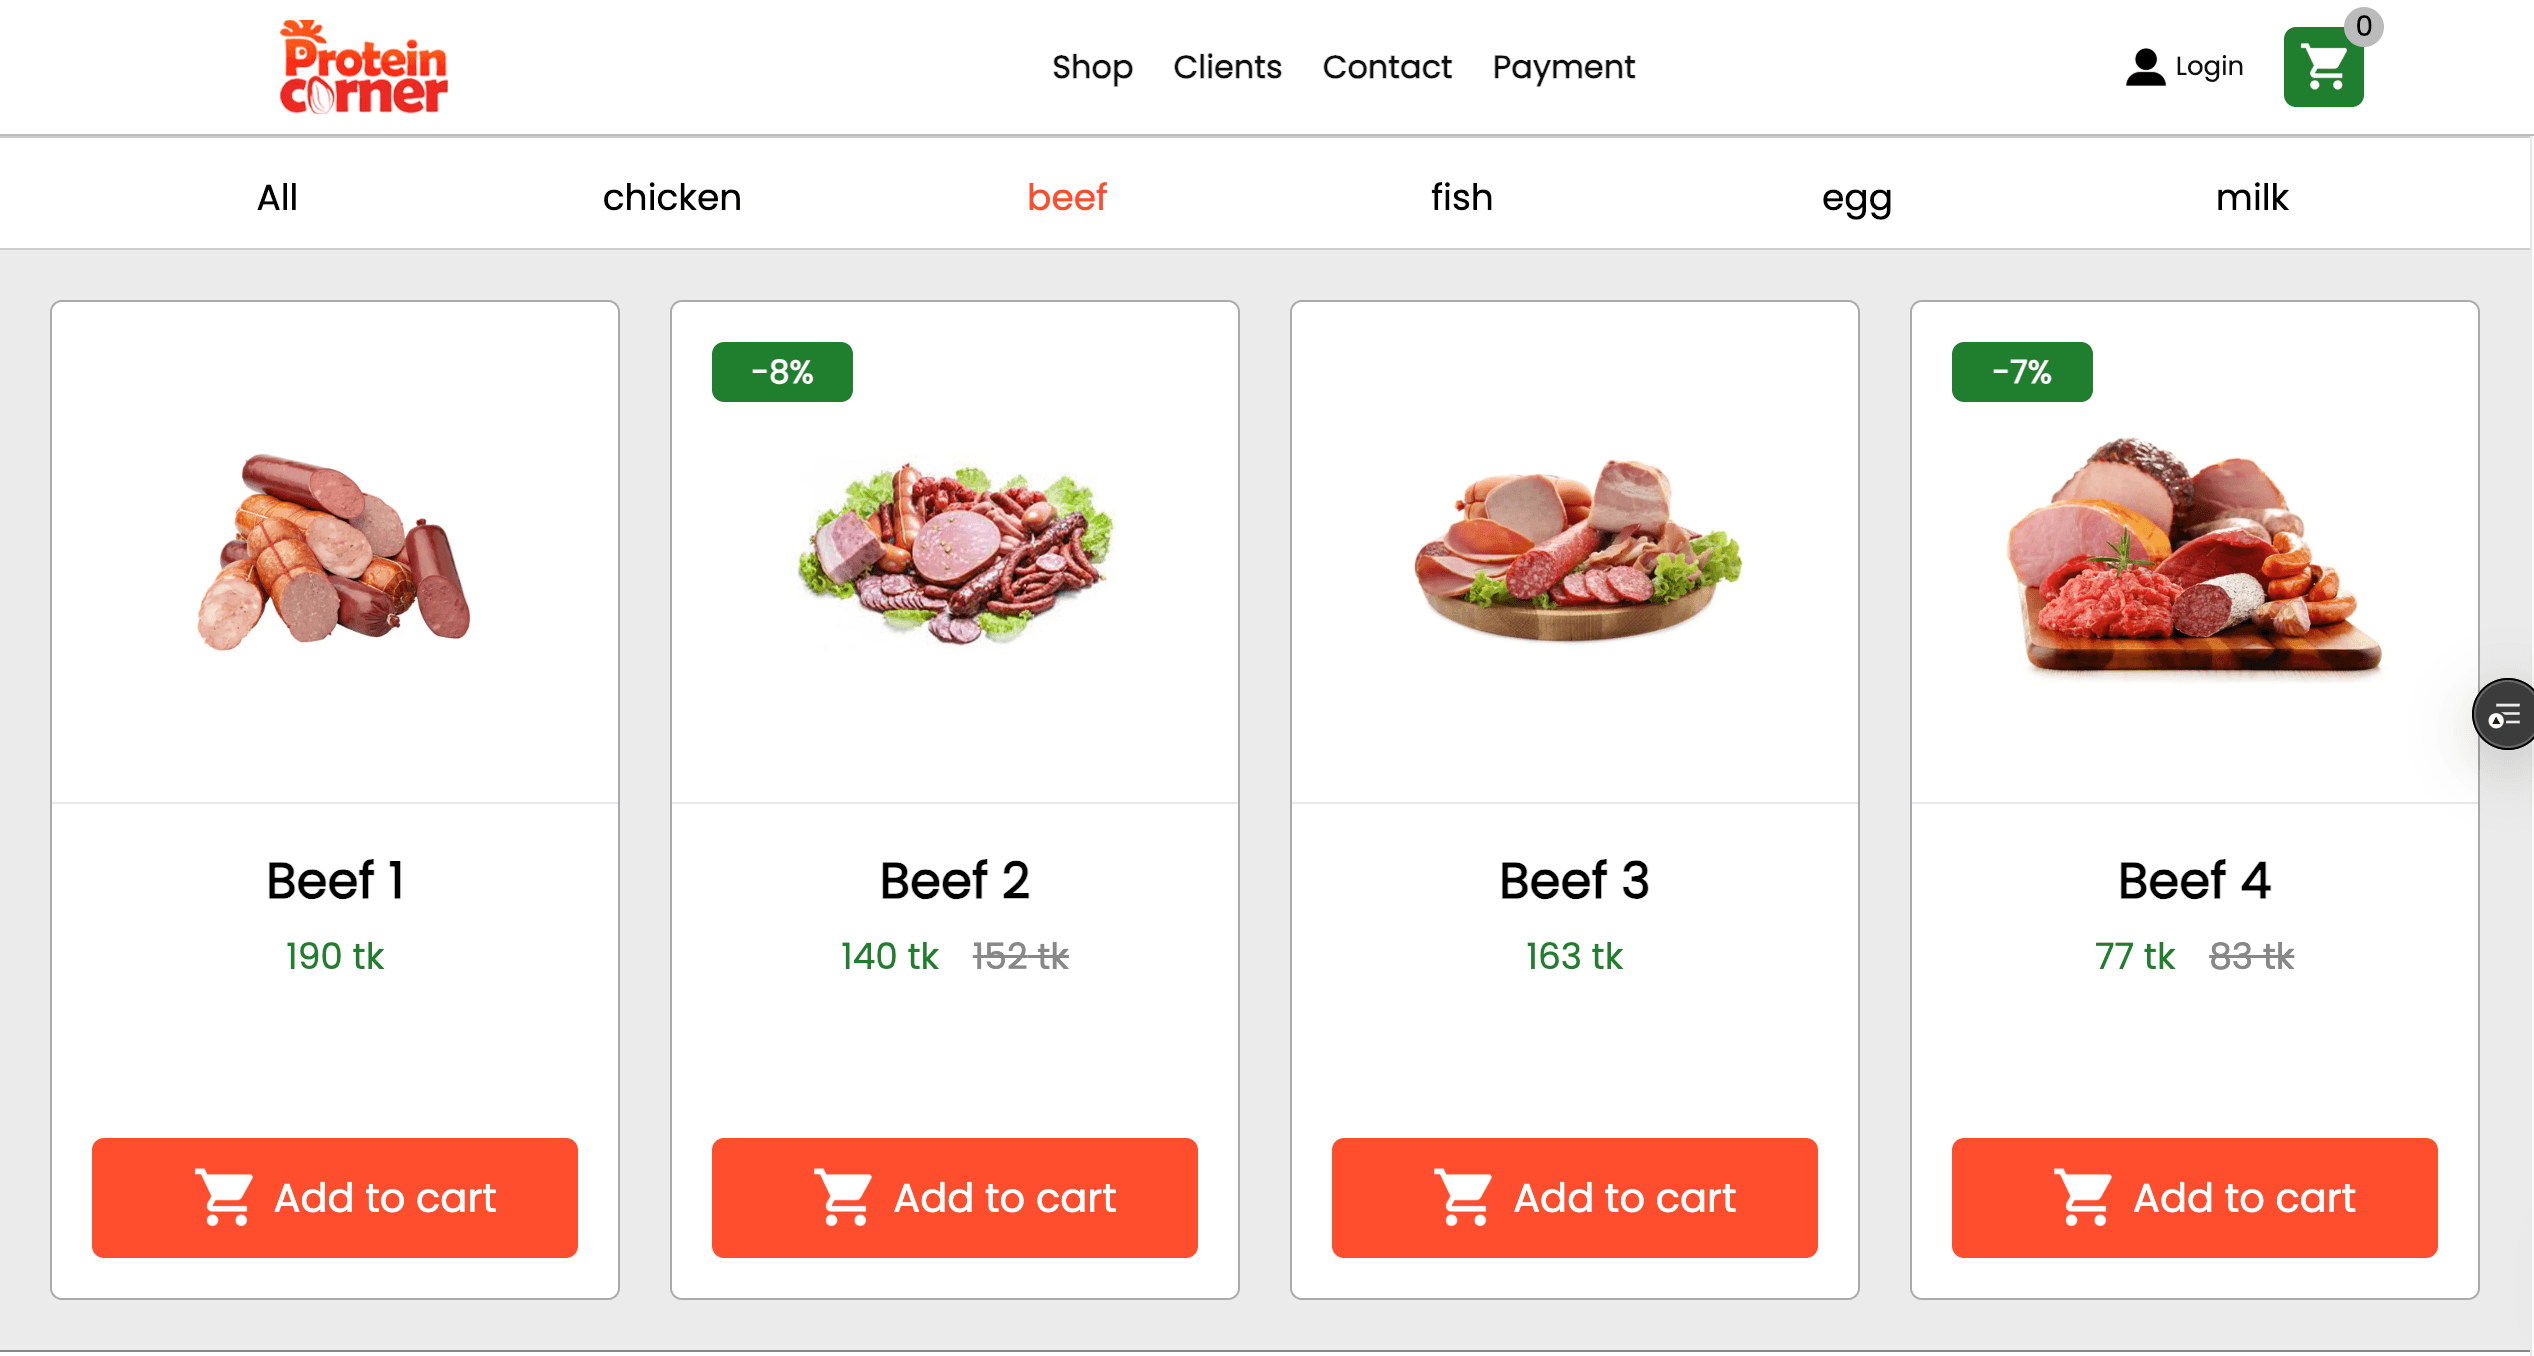2534x1356 pixels.
Task: Click the Protein Corner logo
Action: pos(363,67)
